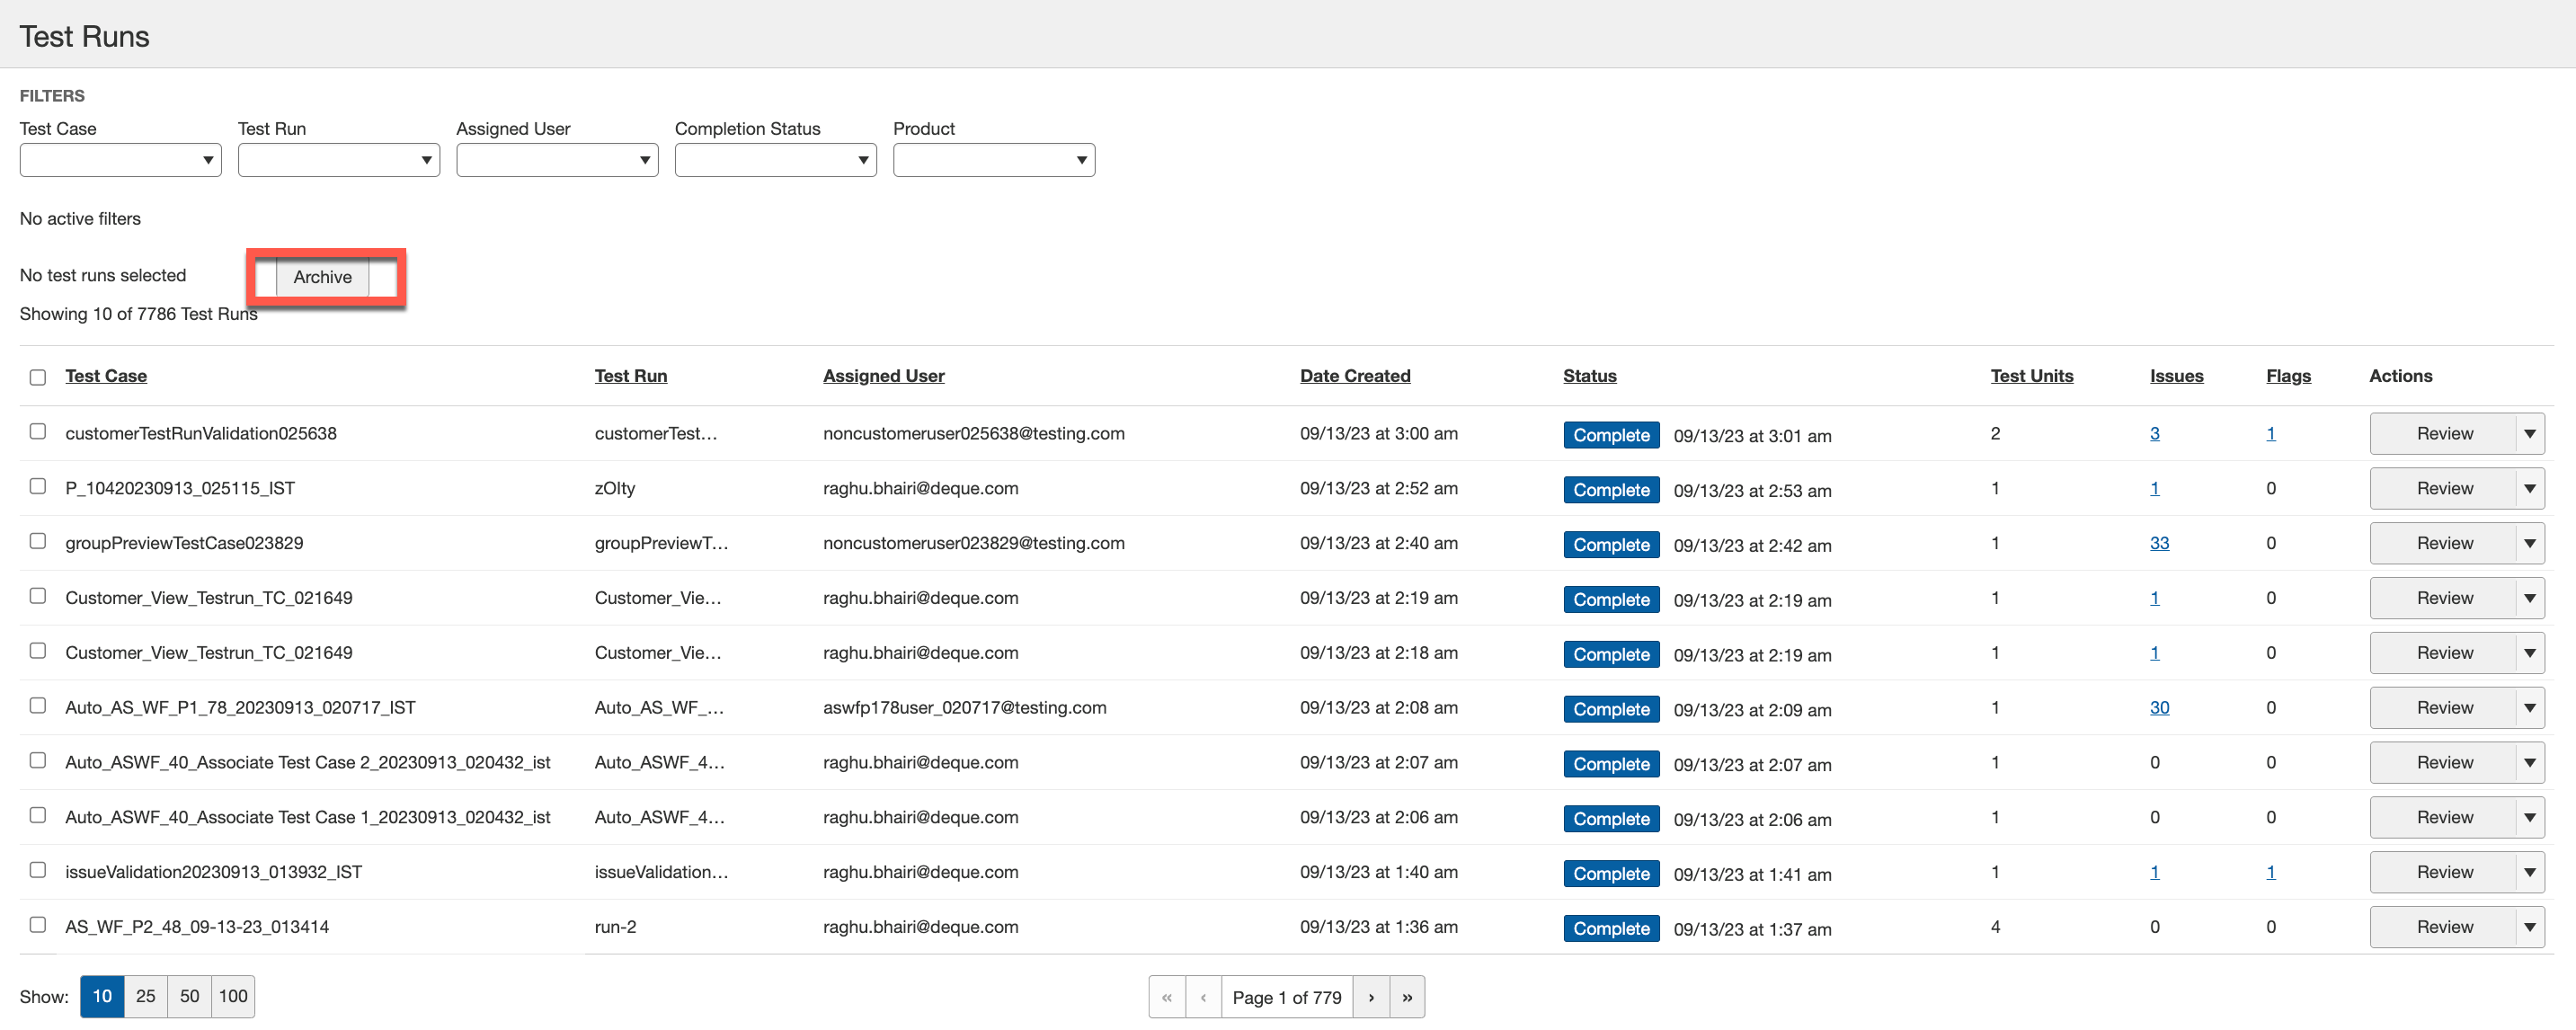Open the Assigned User filter dropdown
2576x1030 pixels.
[557, 160]
